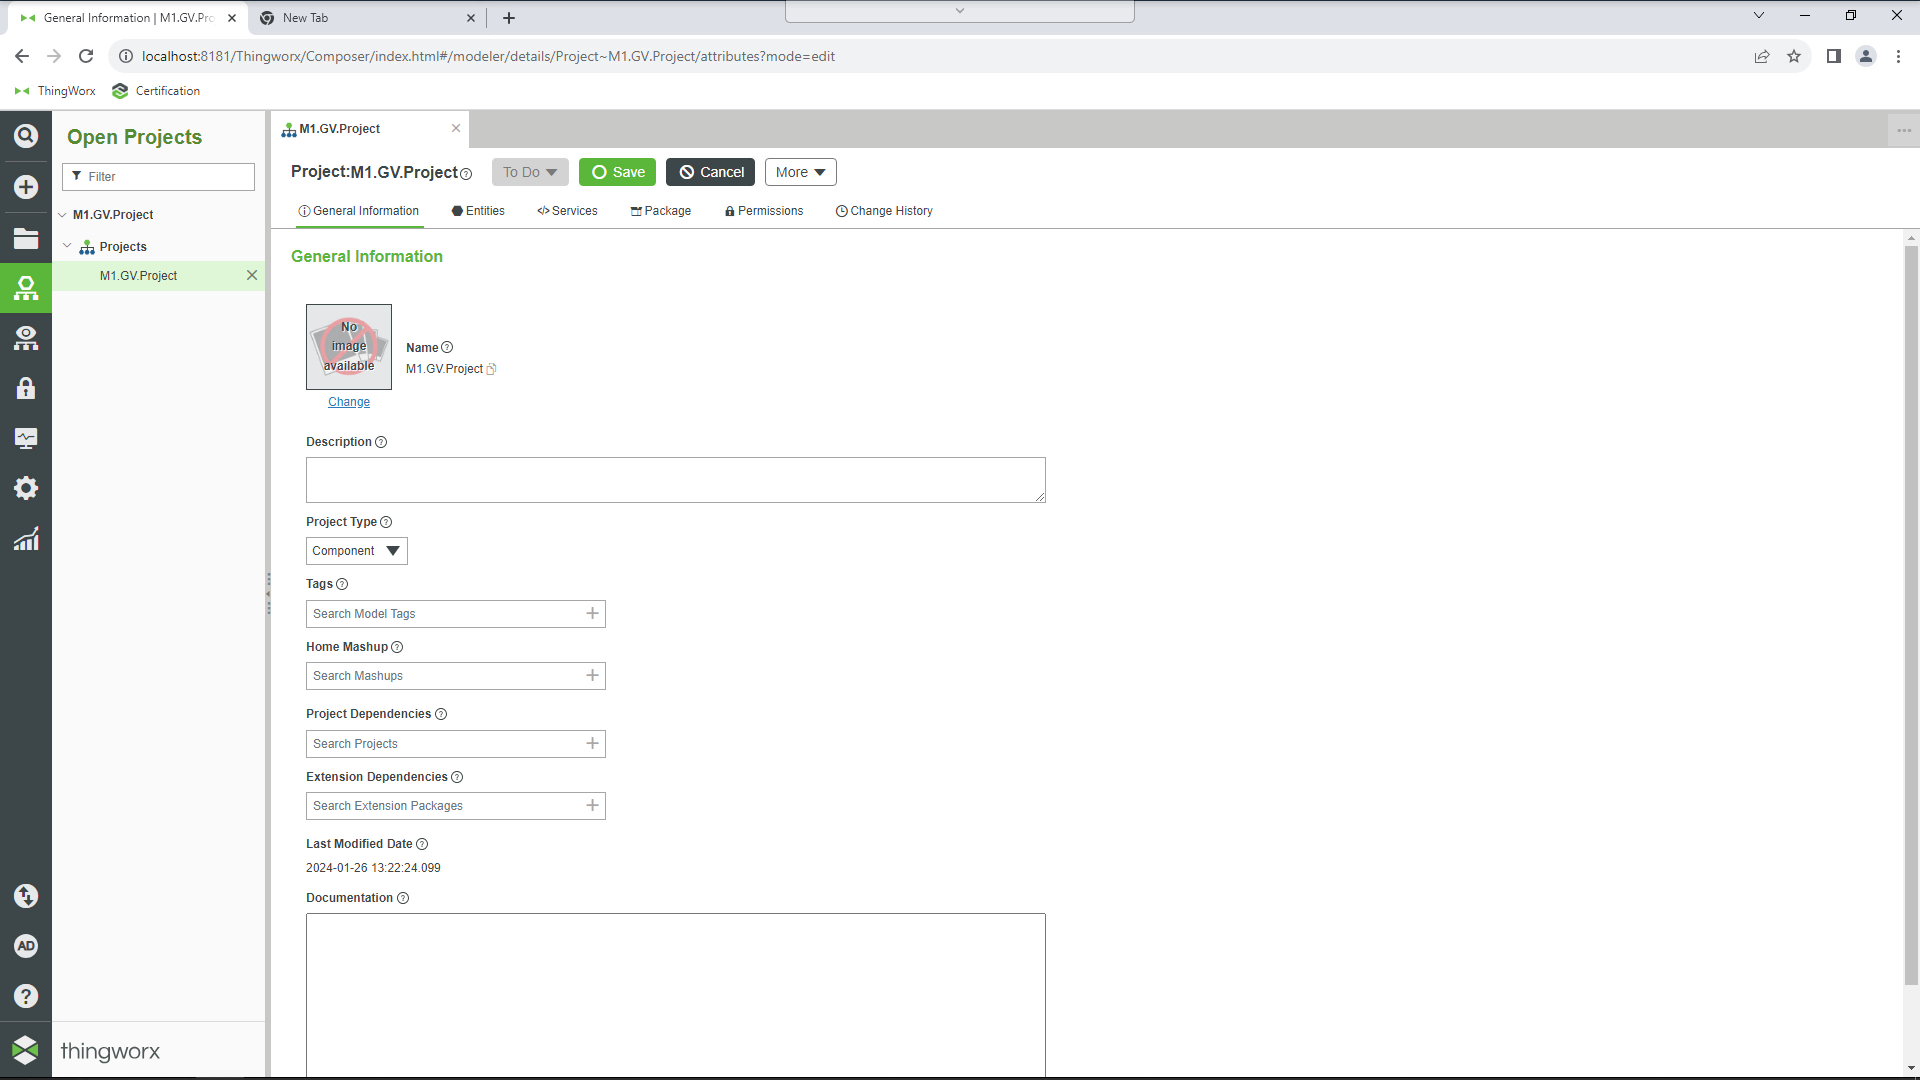Add mashup with Home Mashup plus icon
1920x1080 pixels.
[592, 676]
